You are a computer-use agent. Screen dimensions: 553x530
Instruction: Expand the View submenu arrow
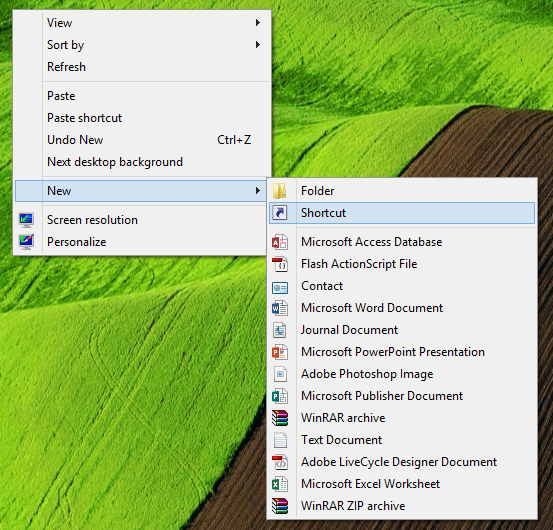click(x=258, y=23)
